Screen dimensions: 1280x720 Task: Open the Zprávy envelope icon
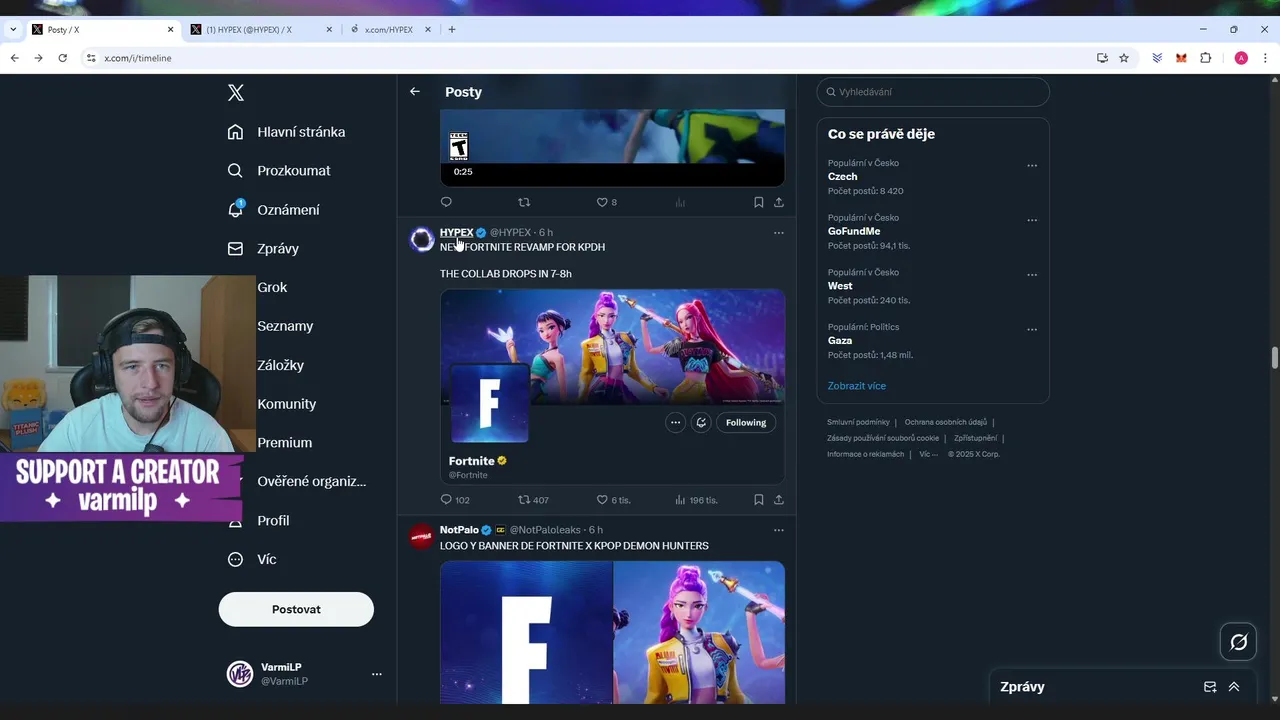[x=235, y=248]
